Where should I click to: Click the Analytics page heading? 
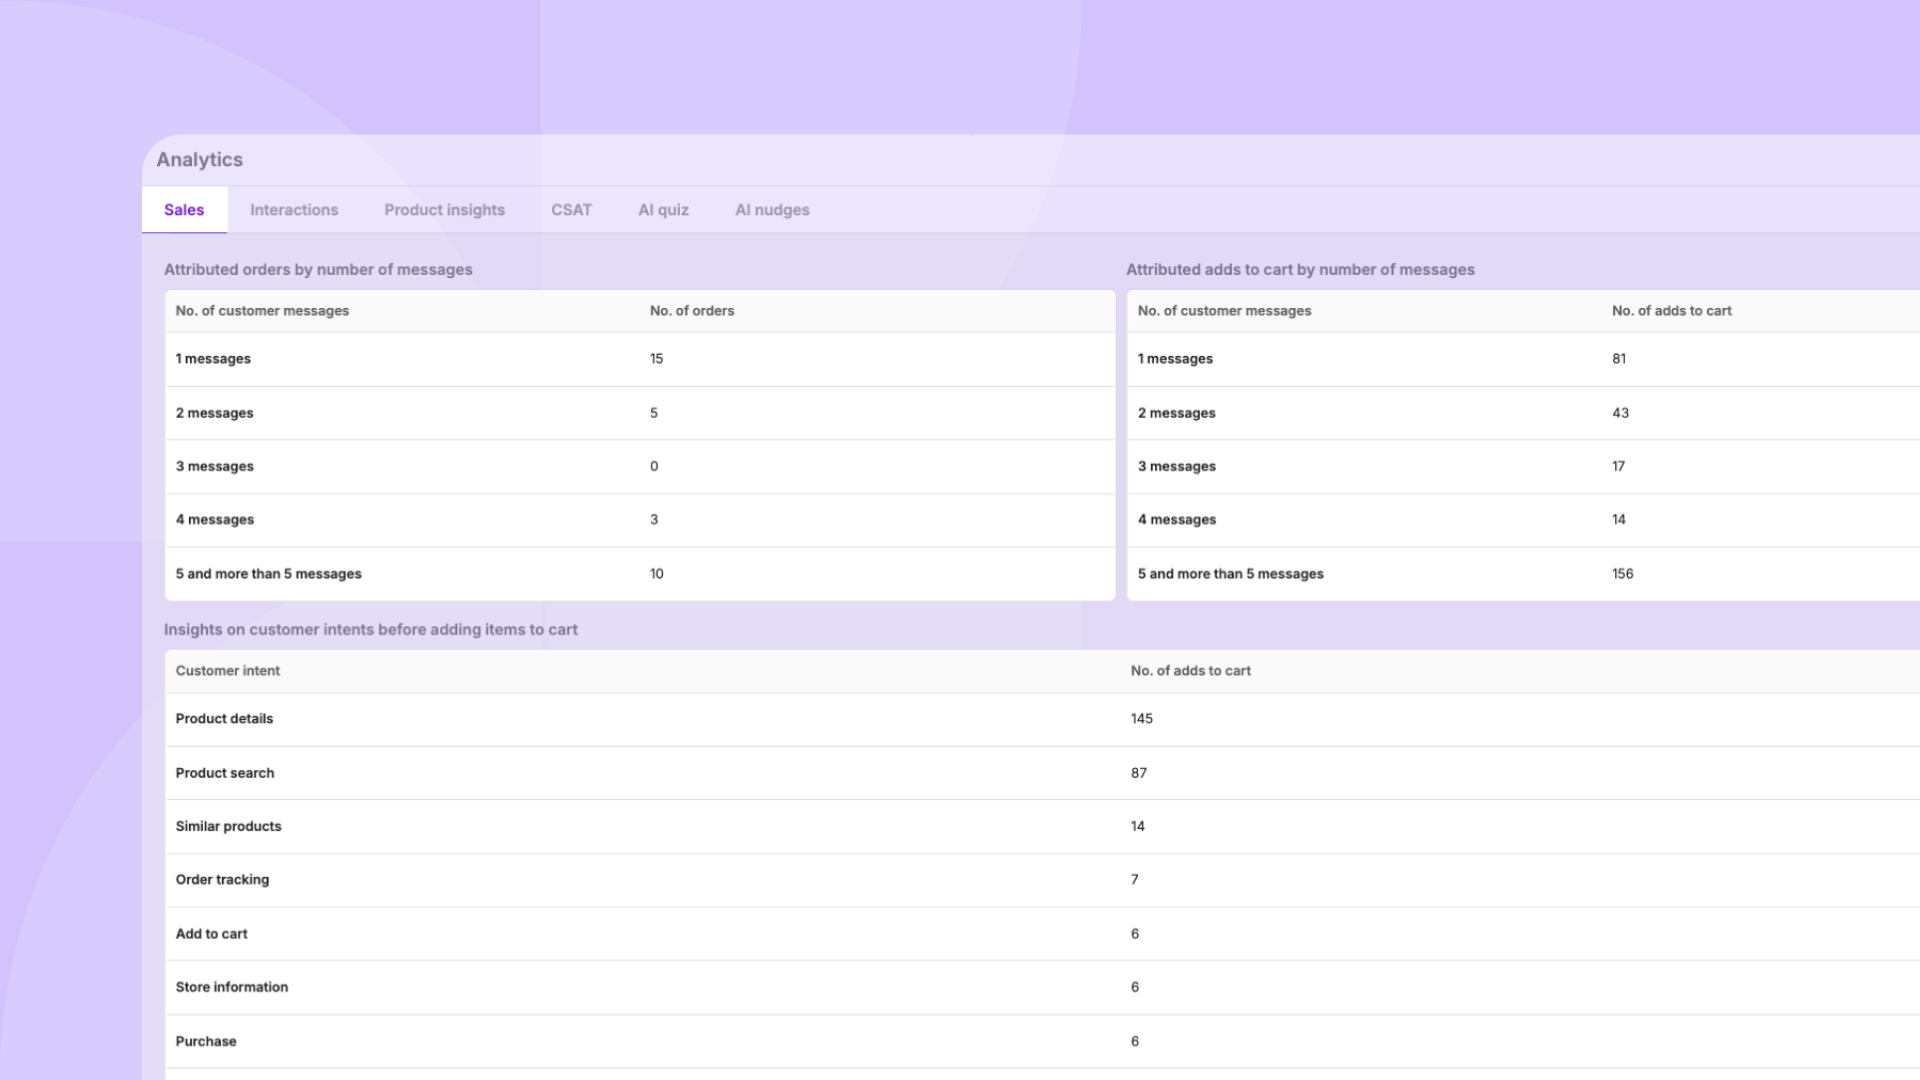[x=199, y=159]
